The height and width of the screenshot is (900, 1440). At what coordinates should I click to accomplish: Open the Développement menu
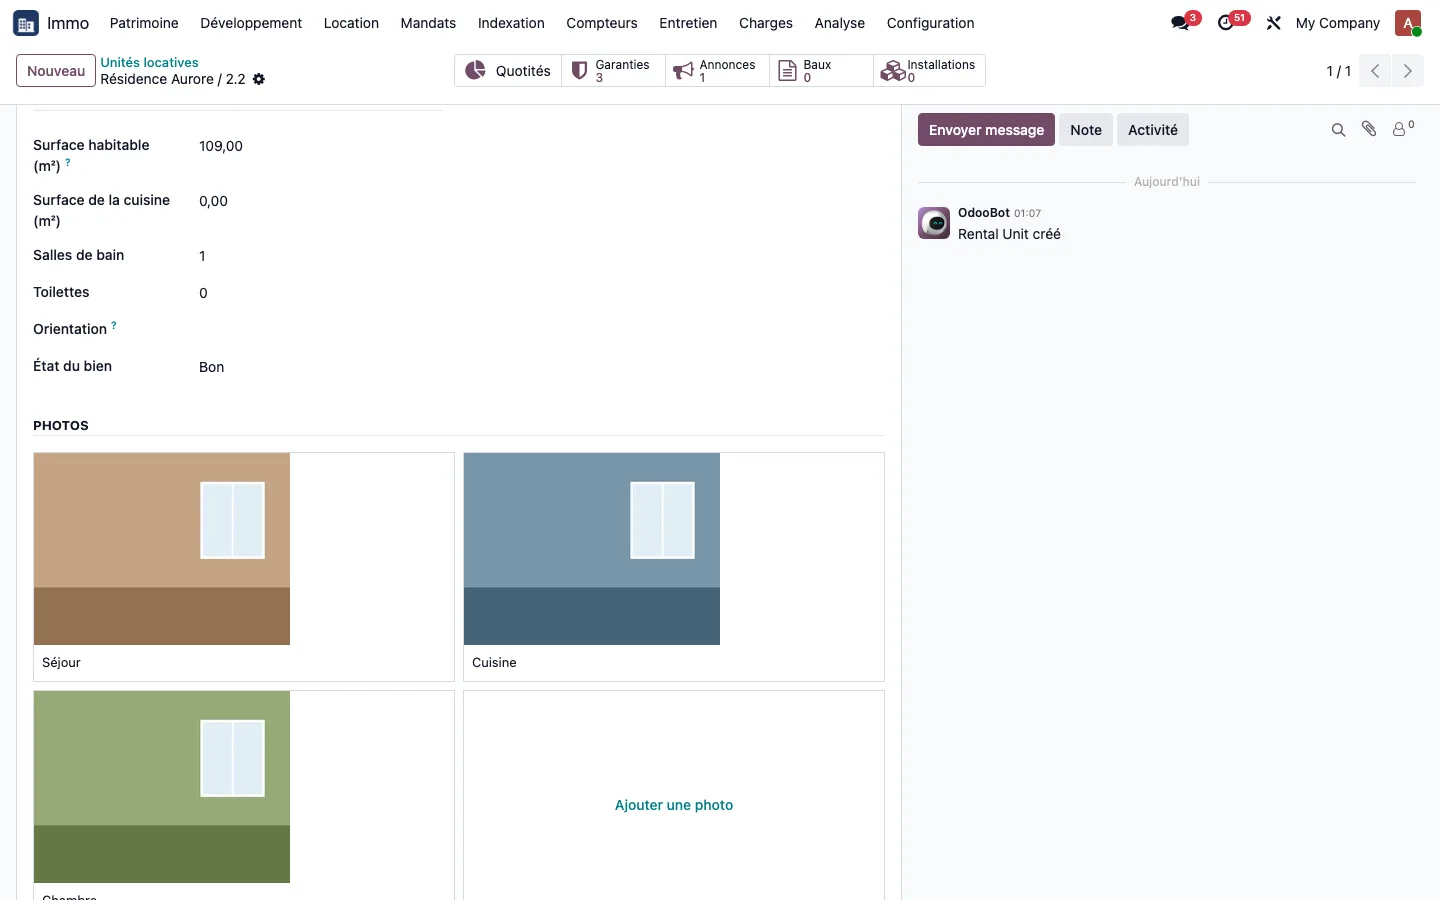pos(251,23)
